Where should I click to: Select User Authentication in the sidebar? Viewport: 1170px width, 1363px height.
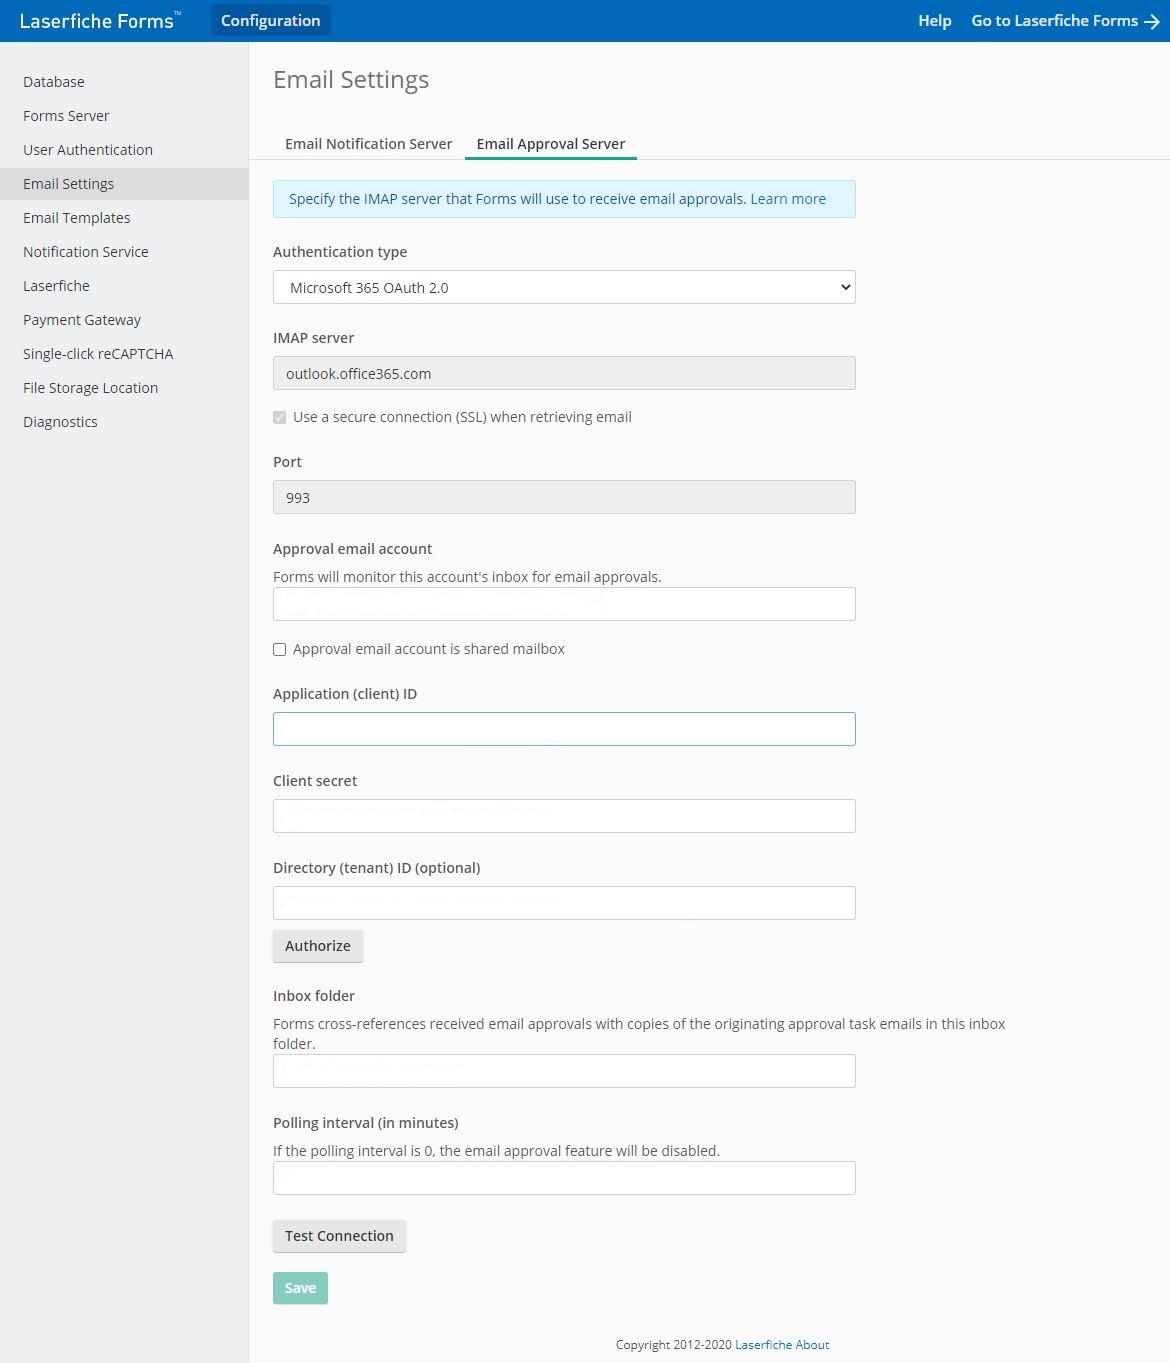[87, 149]
